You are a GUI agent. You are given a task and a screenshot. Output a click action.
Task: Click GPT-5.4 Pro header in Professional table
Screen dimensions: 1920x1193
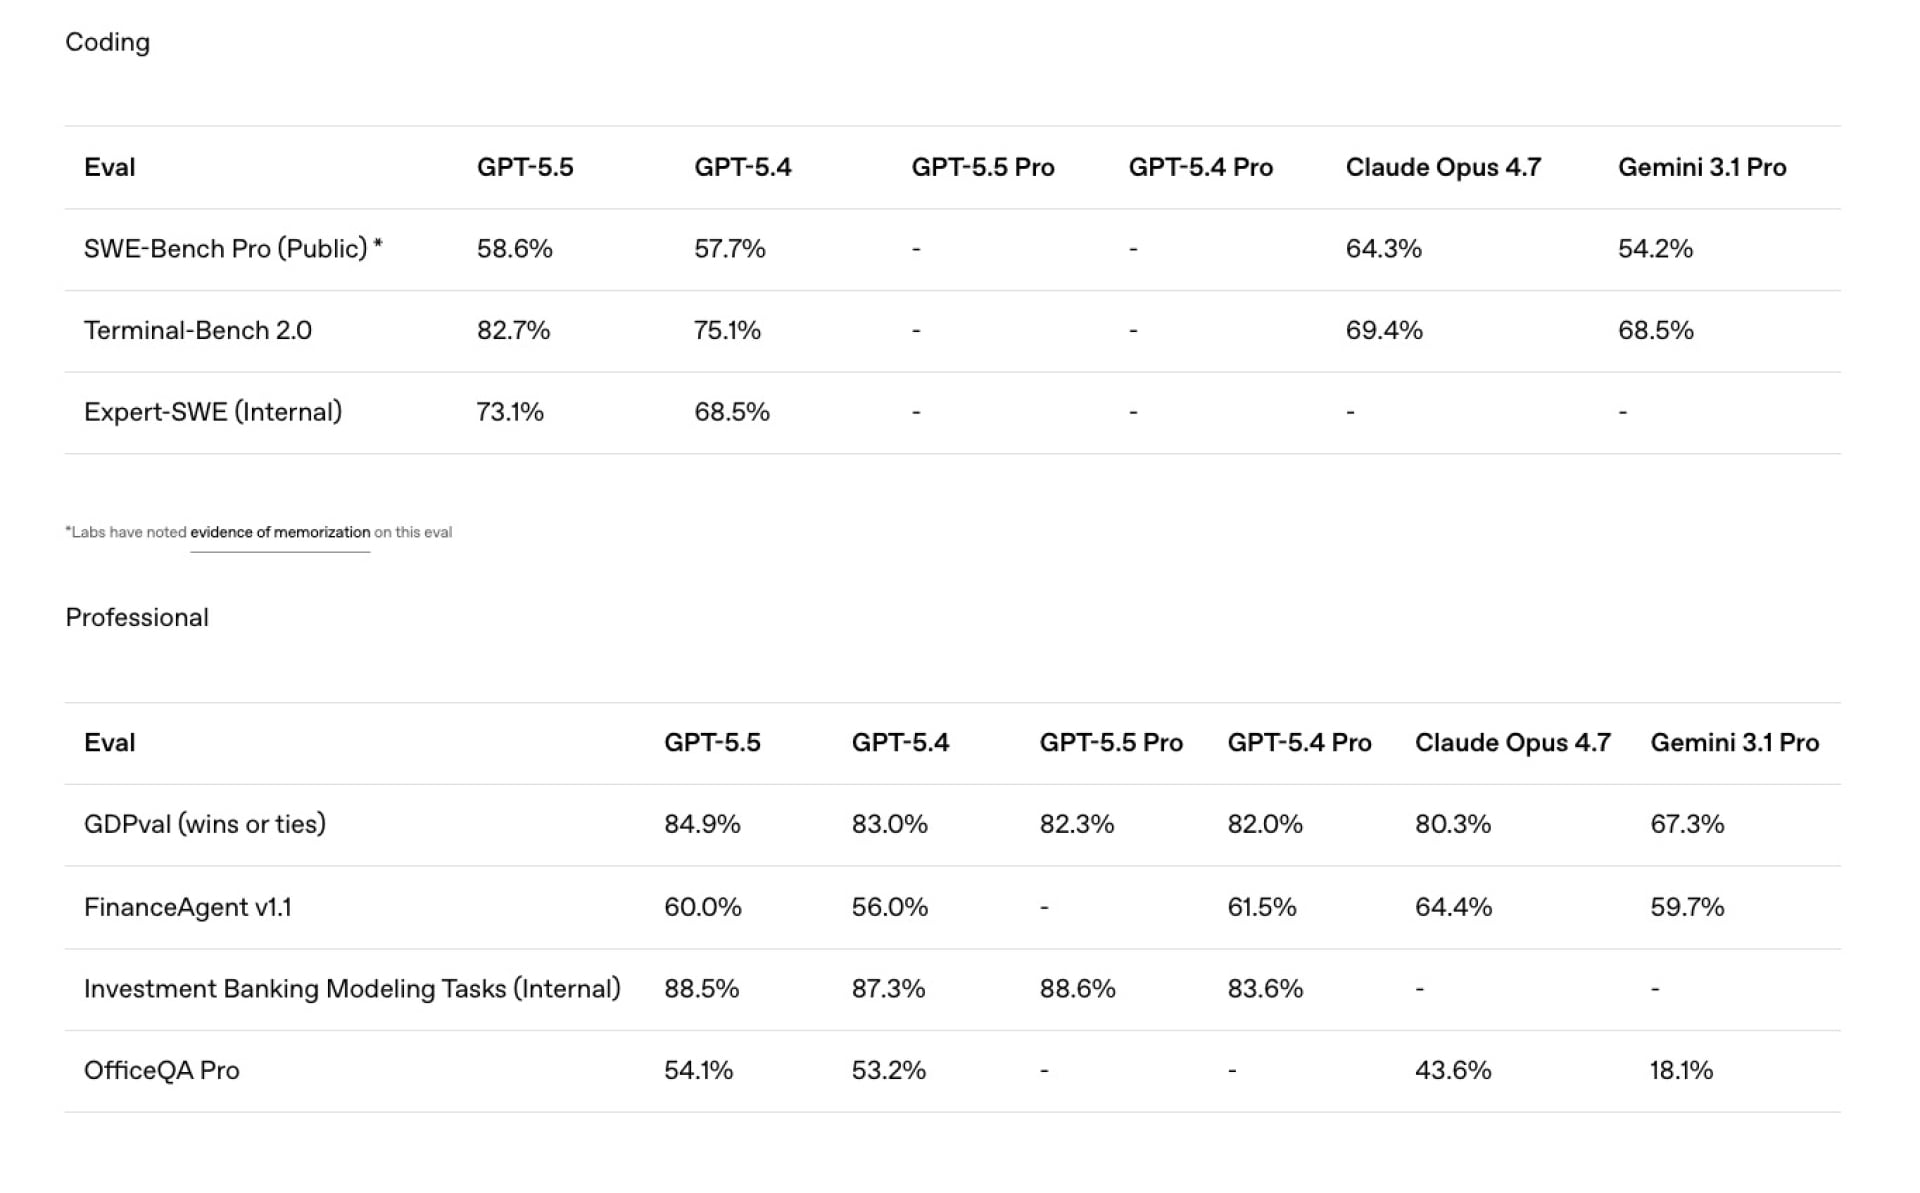(1299, 743)
